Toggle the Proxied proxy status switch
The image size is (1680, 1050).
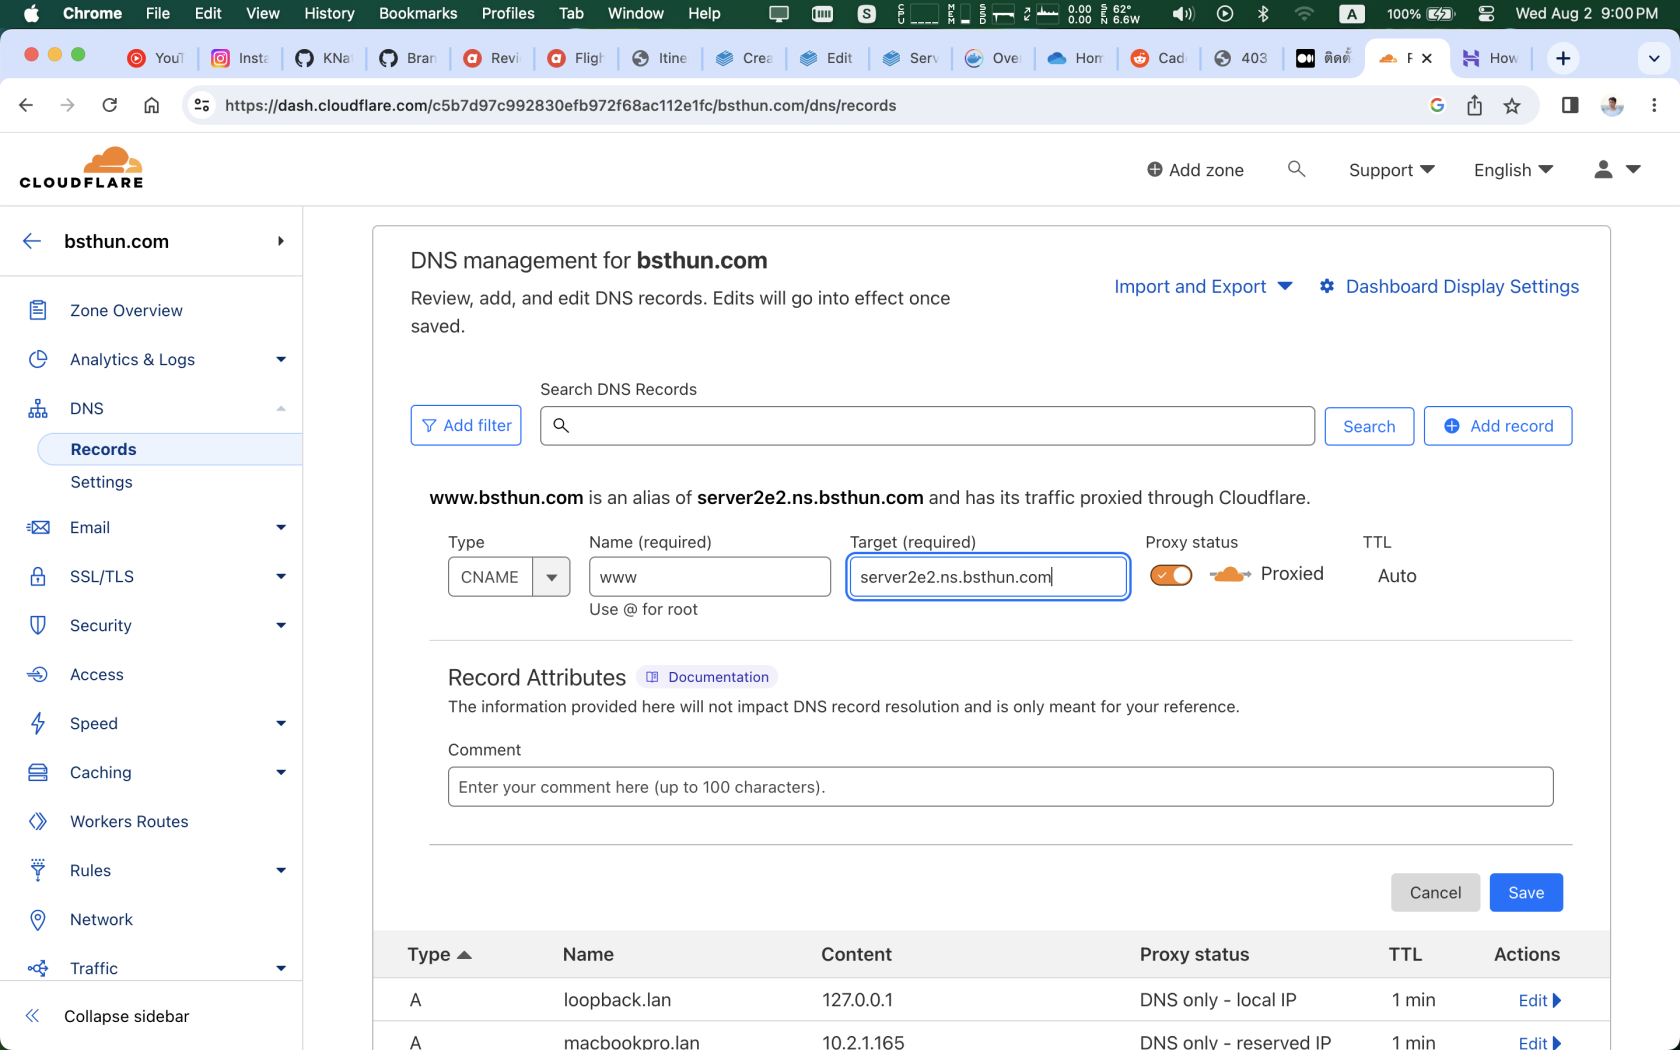[1171, 575]
